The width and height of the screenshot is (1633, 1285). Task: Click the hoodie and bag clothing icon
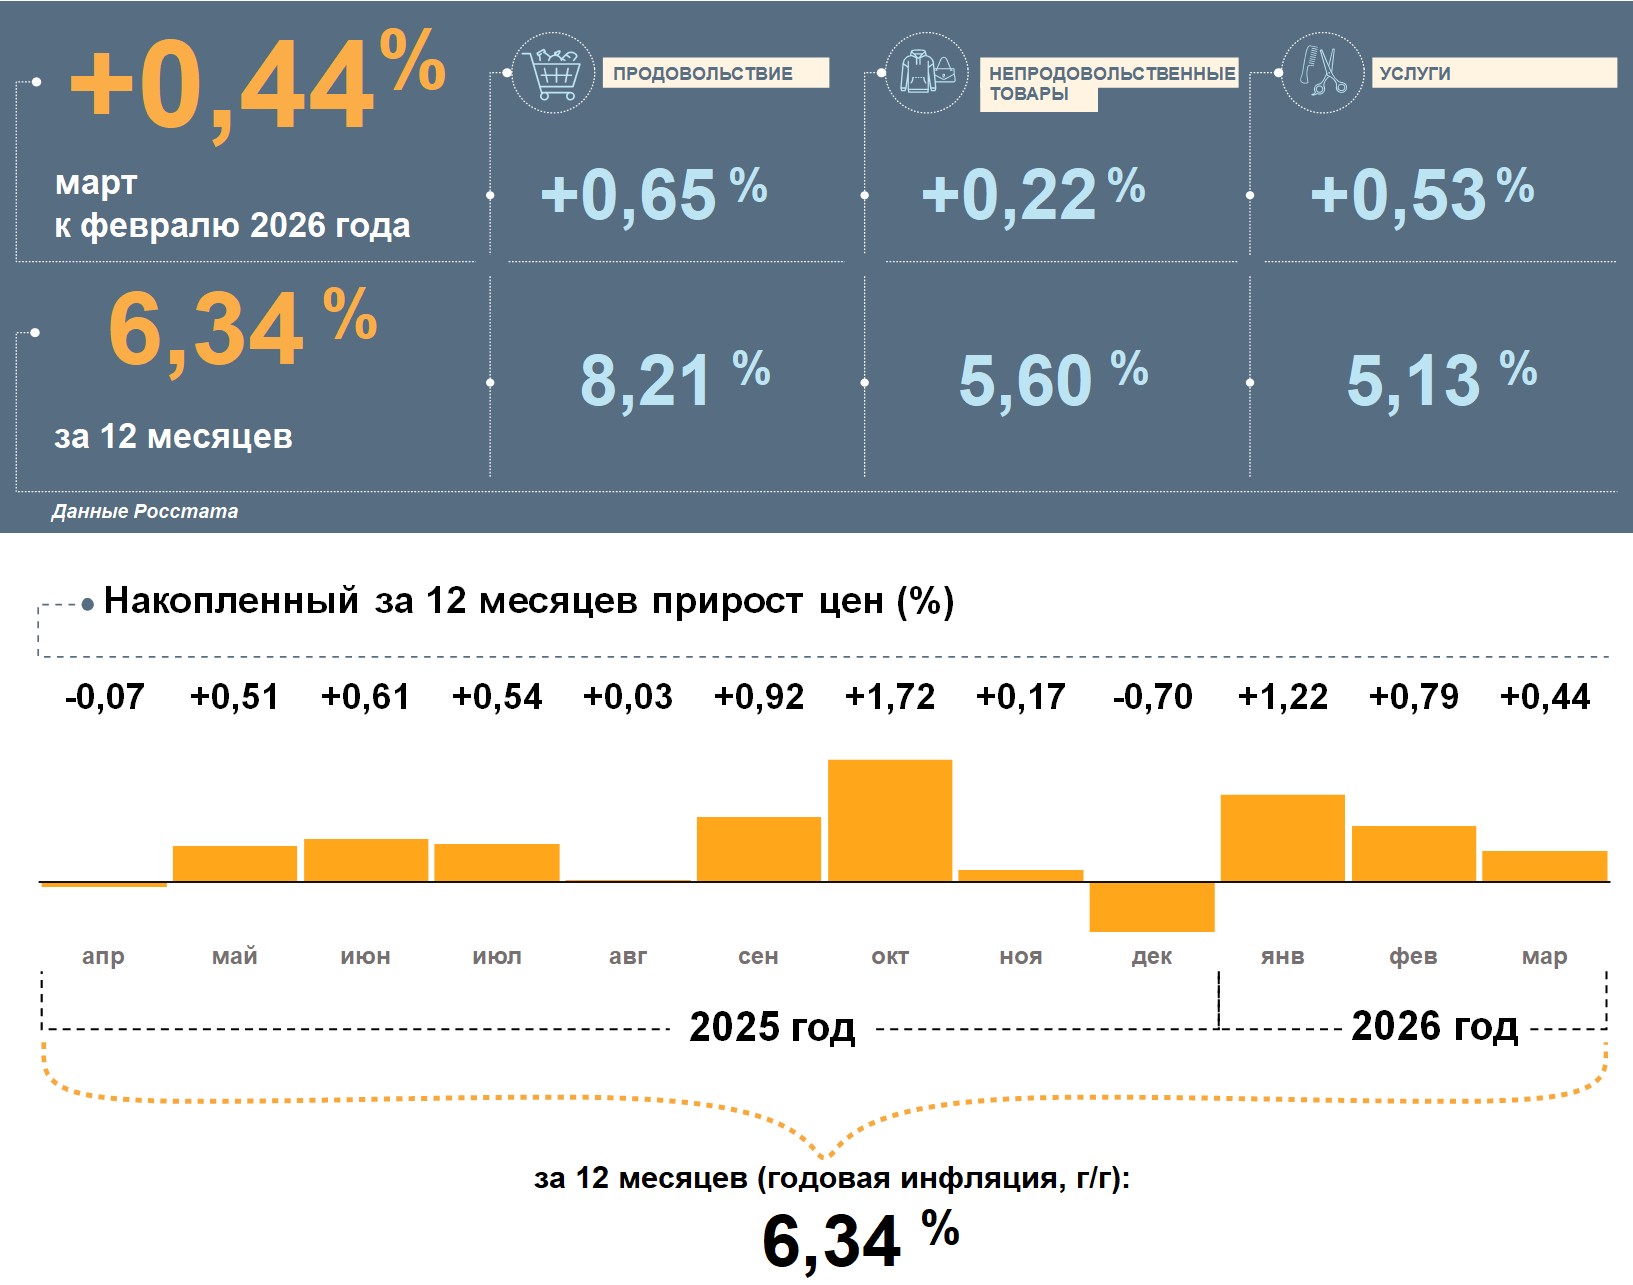click(926, 73)
